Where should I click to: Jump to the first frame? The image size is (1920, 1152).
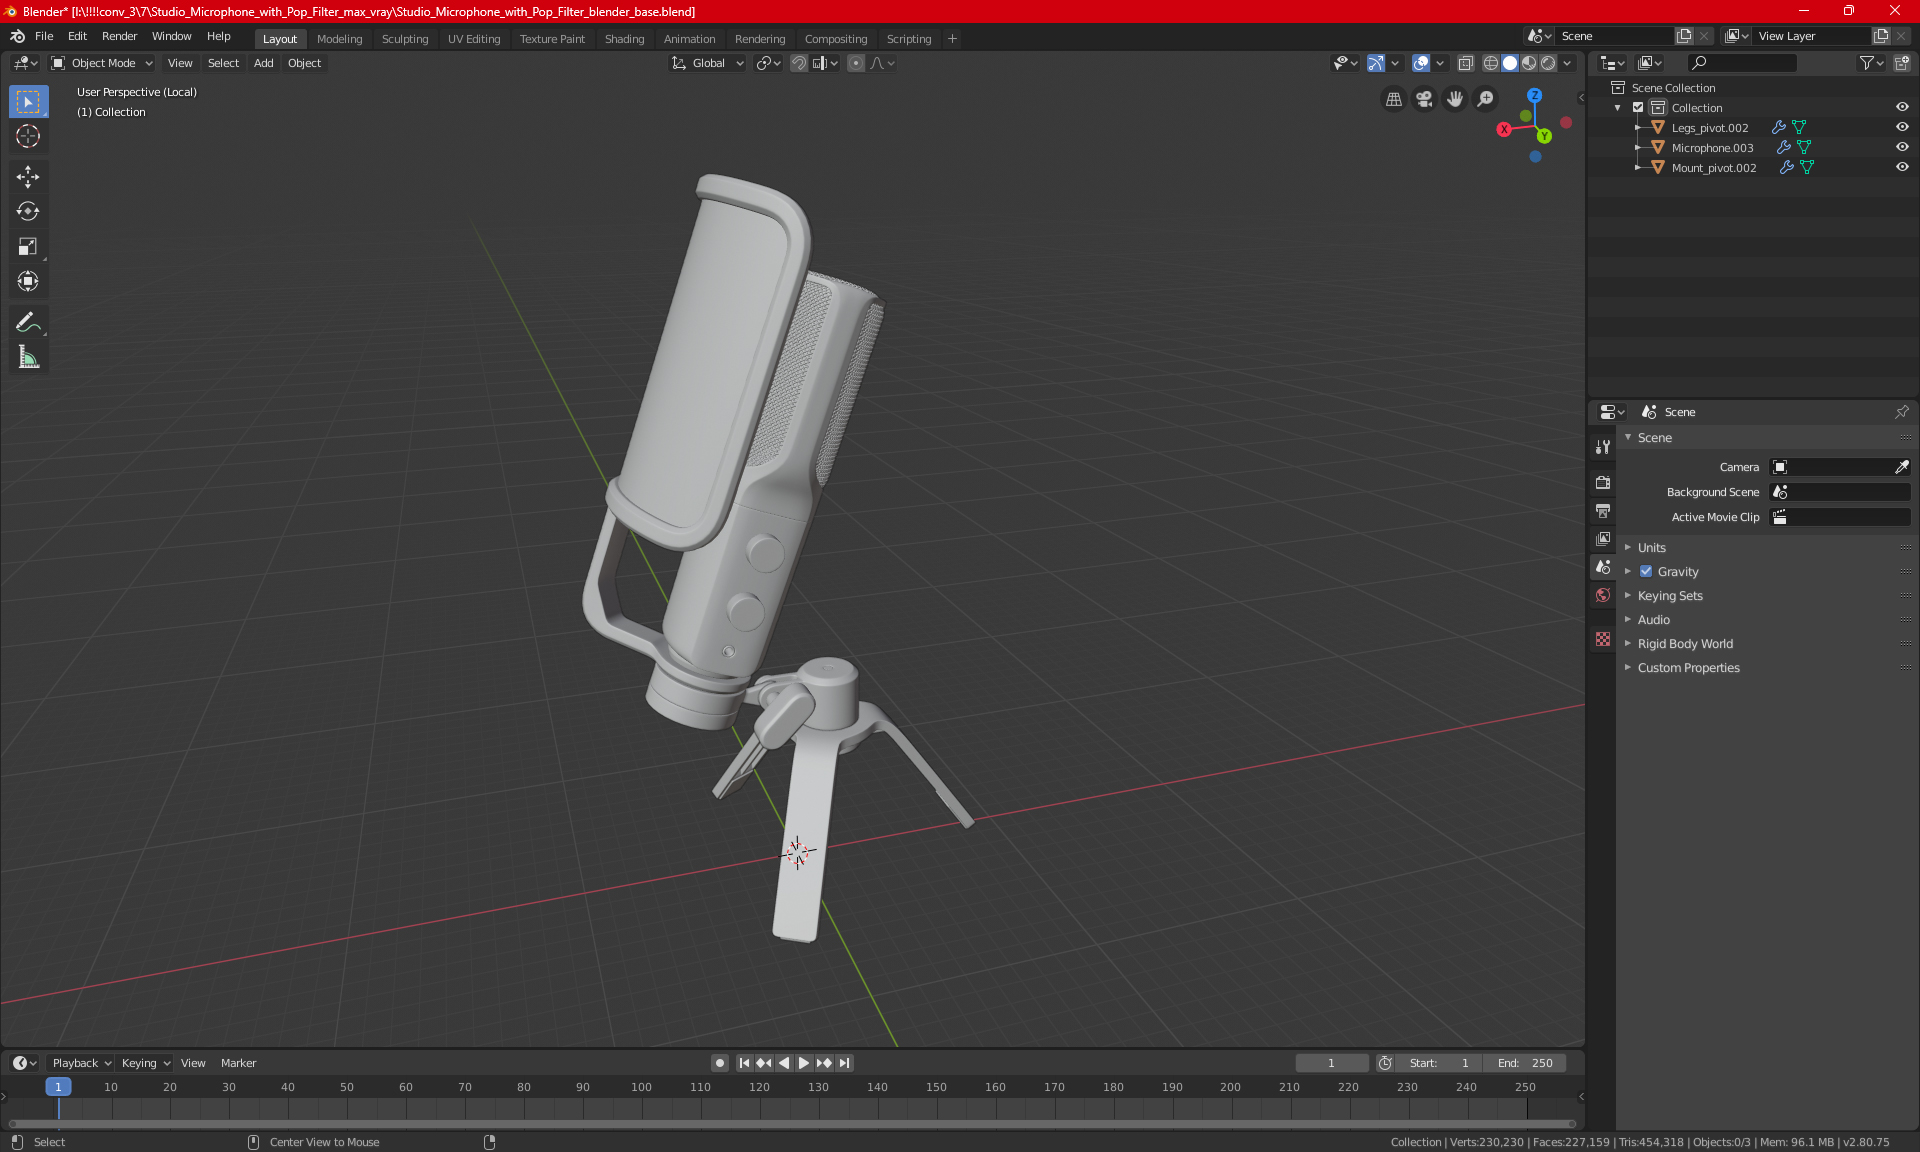click(744, 1063)
